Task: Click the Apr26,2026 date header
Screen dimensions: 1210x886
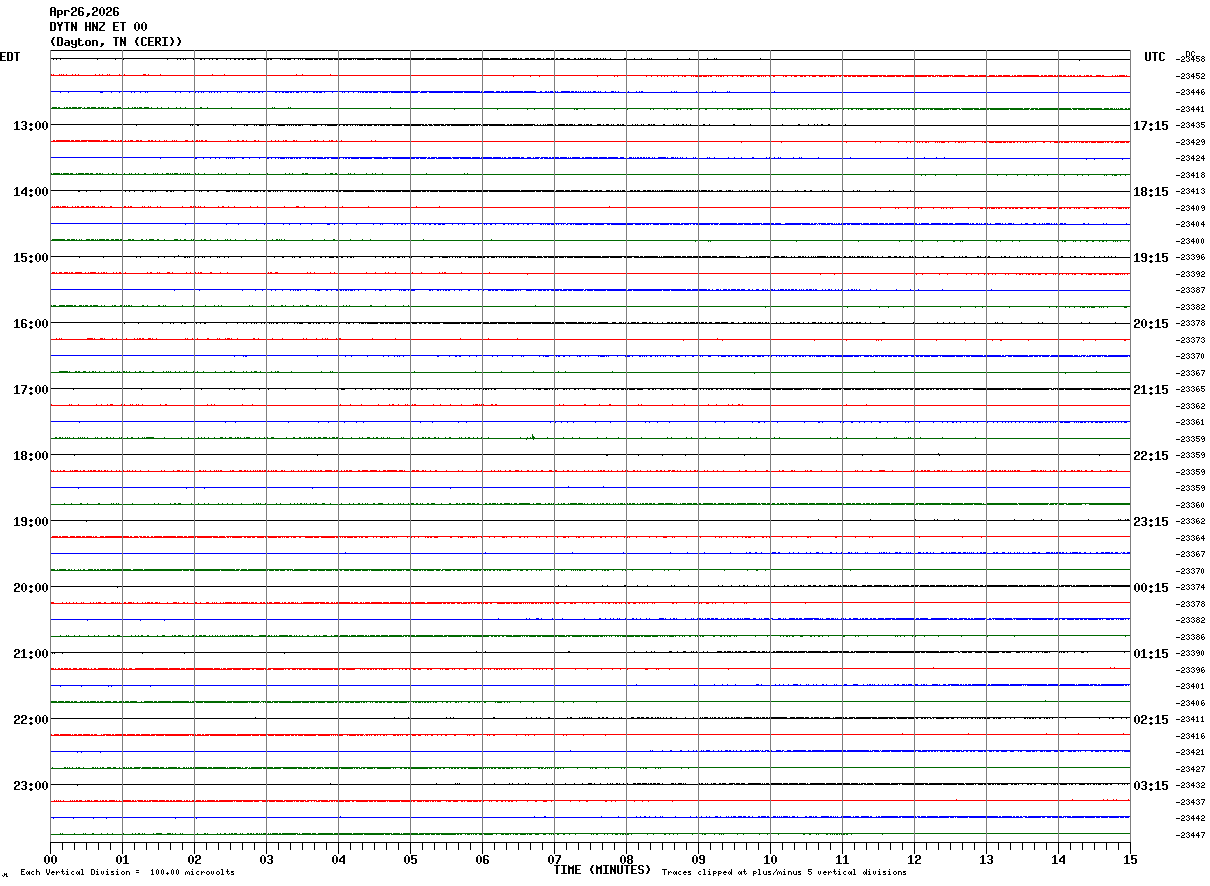Action: (x=84, y=12)
